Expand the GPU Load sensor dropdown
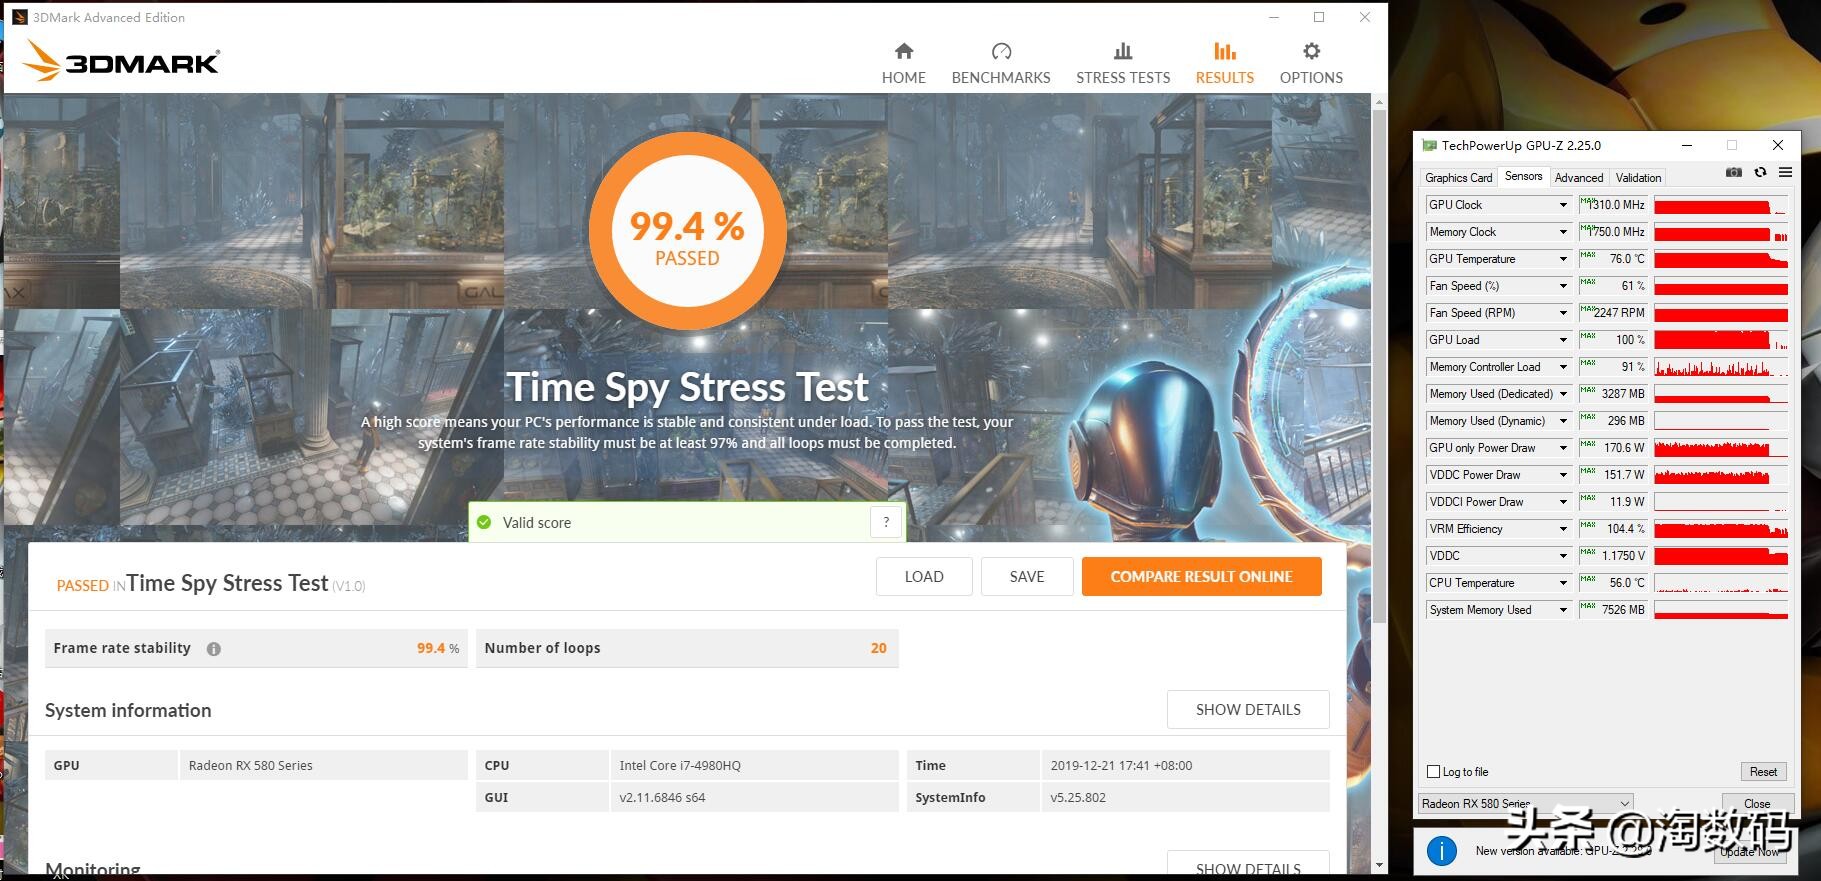Screen dimensions: 1821x881 coord(1563,340)
